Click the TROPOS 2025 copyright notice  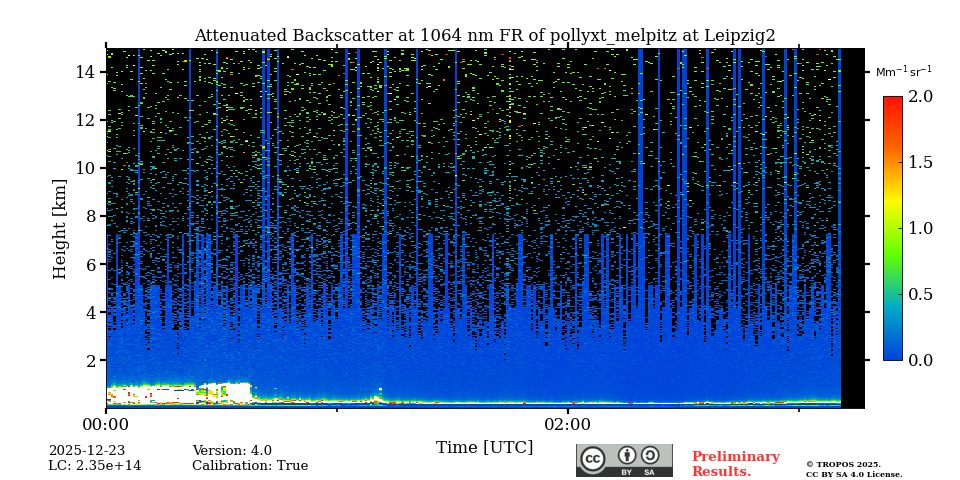[843, 464]
